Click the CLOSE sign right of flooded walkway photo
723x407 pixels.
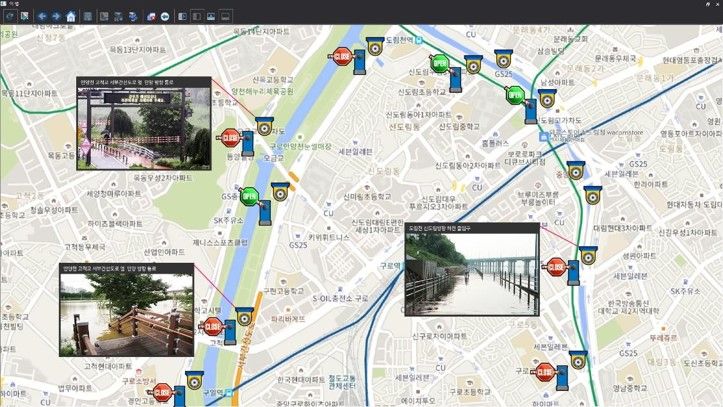[556, 267]
